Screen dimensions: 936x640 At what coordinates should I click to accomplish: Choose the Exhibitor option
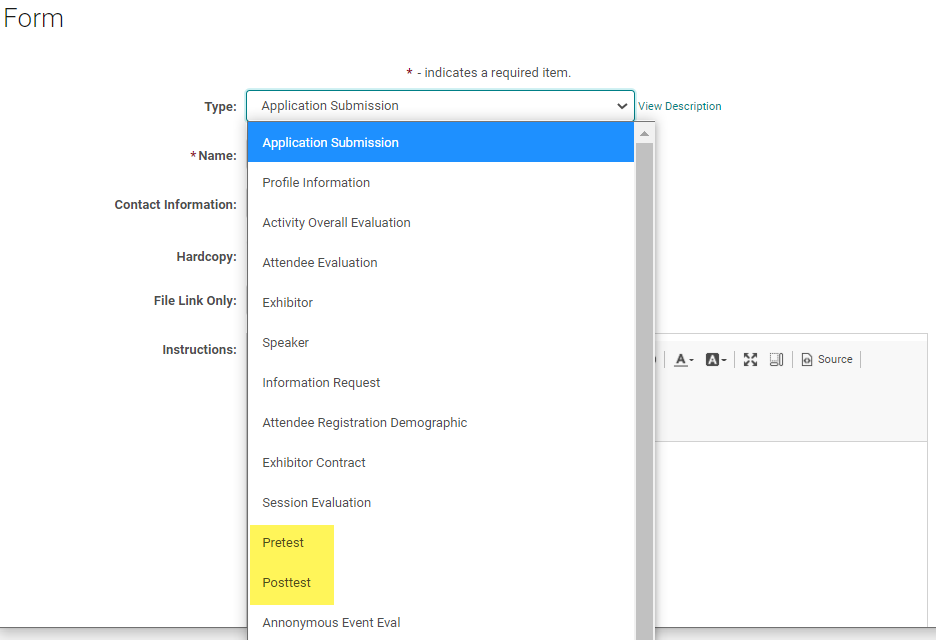pos(288,303)
